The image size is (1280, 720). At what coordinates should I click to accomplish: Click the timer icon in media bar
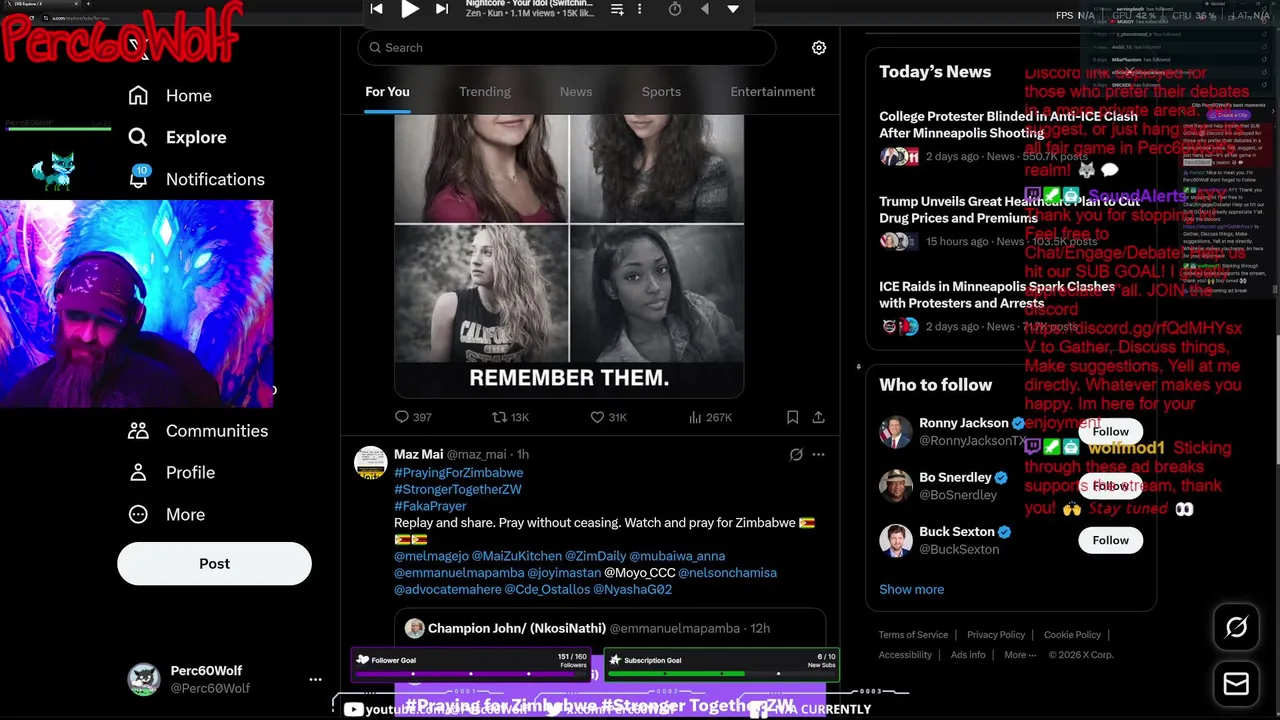click(675, 9)
